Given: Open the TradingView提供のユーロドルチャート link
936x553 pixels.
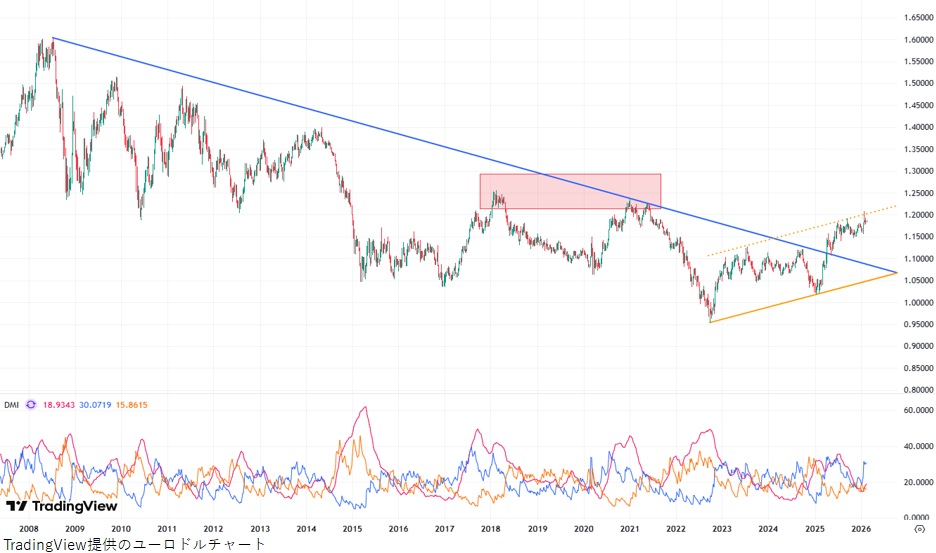Looking at the screenshot, I should point(134,544).
